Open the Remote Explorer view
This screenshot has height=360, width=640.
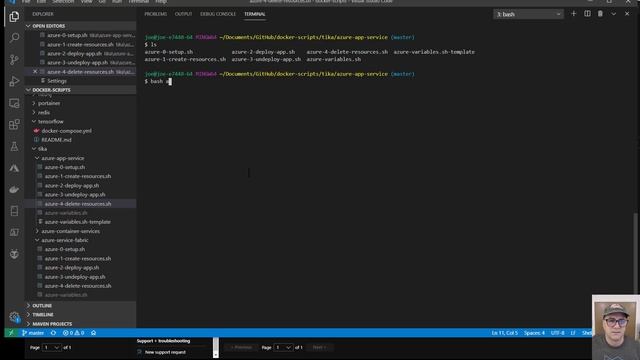click(14, 103)
